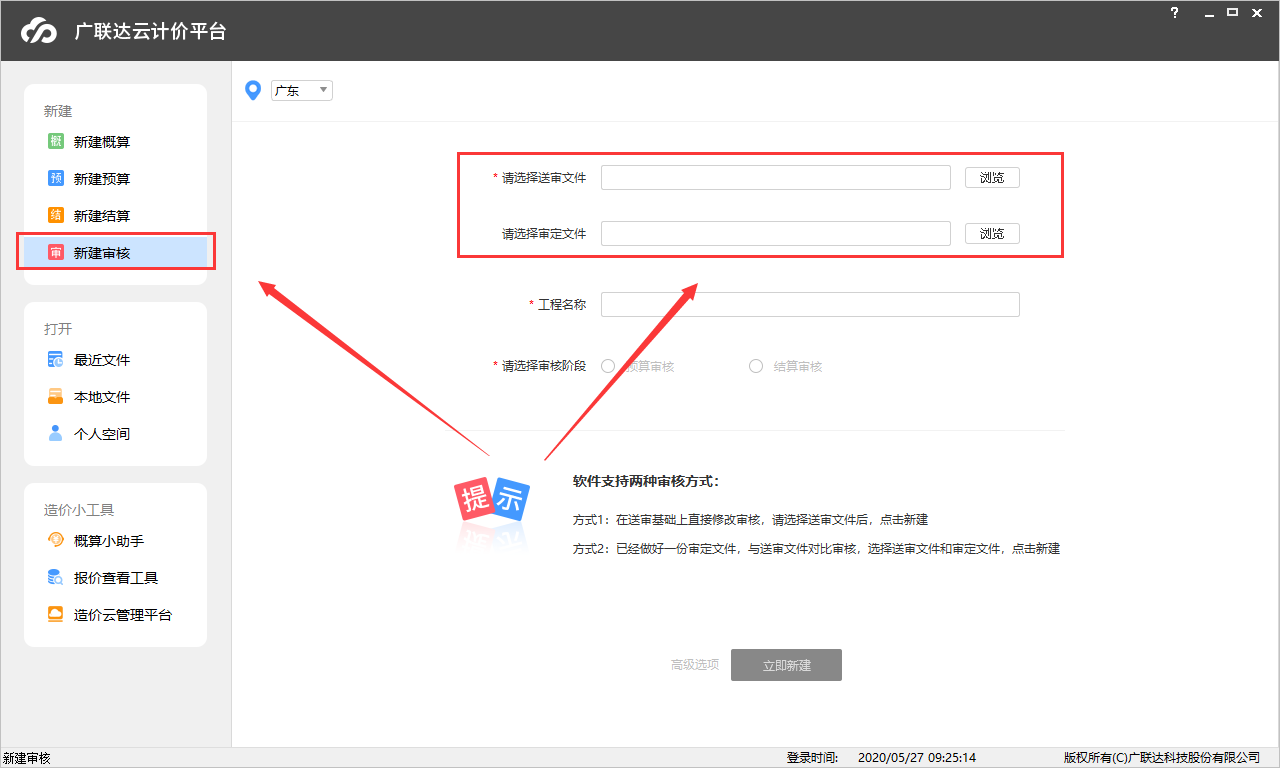
Task: Click the red 新建审核 icon
Action: click(x=56, y=253)
